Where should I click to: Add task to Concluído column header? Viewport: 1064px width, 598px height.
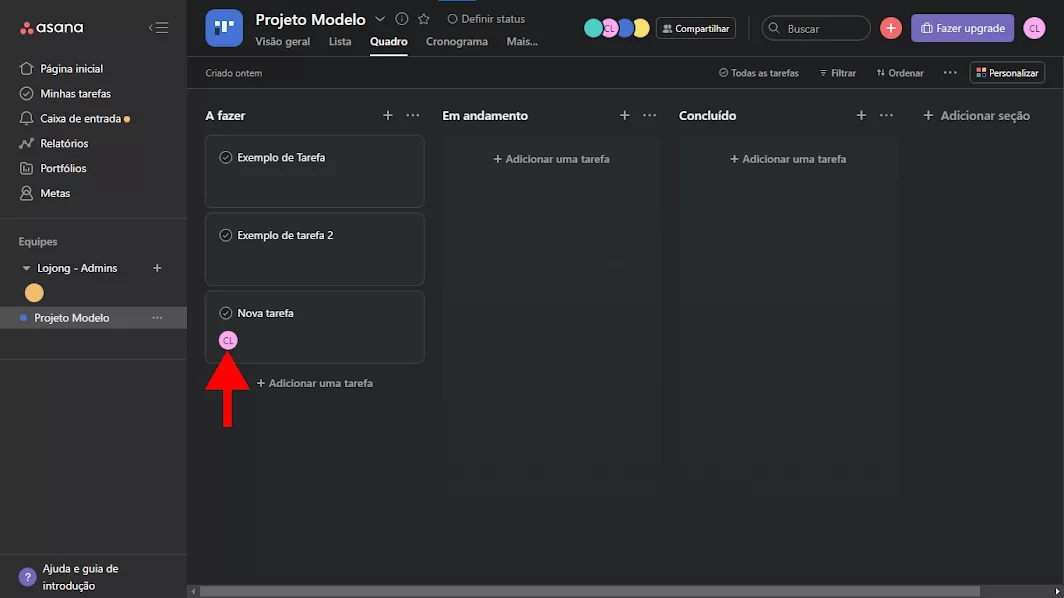pos(861,115)
